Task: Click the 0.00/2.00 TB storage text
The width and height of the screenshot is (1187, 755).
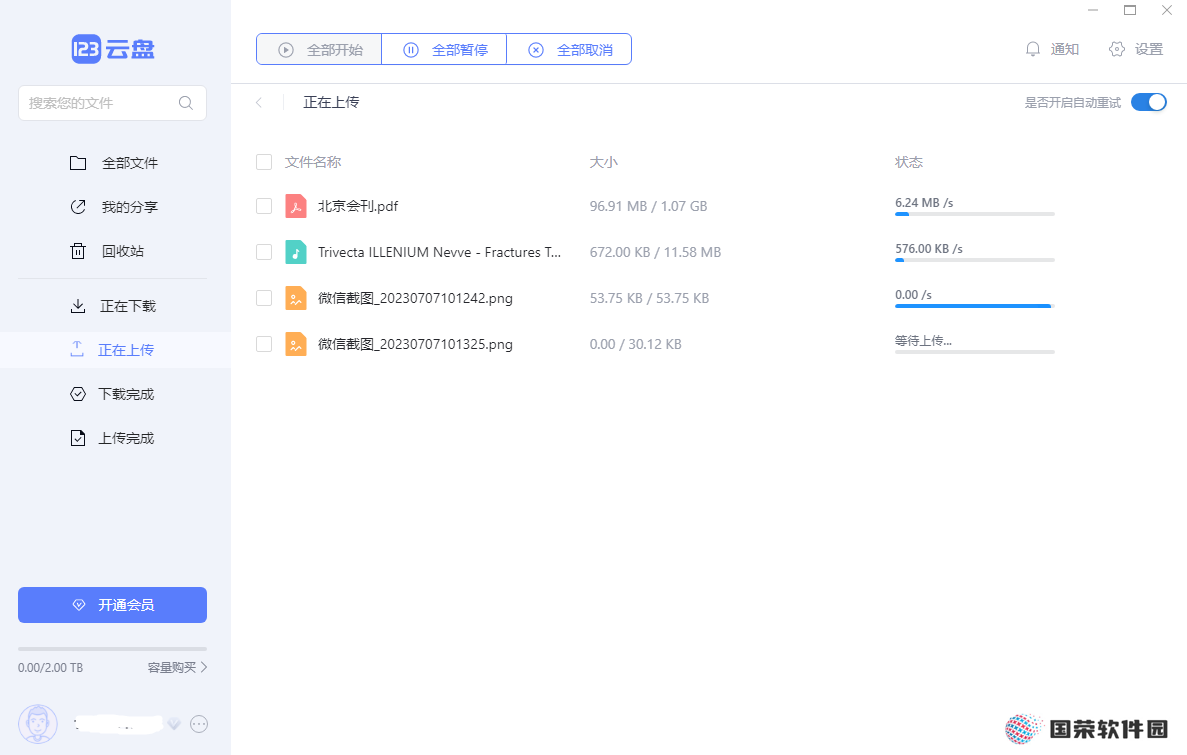Action: point(51,667)
